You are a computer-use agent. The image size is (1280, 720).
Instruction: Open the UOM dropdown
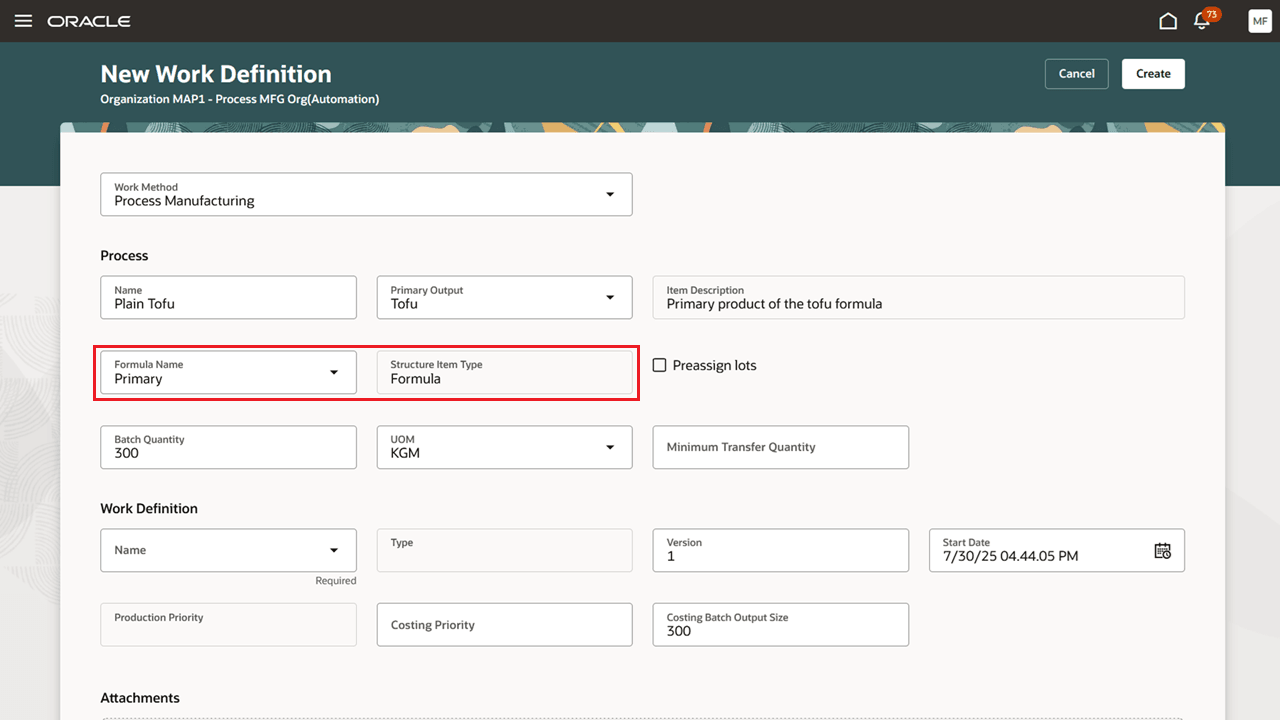pyautogui.click(x=610, y=447)
